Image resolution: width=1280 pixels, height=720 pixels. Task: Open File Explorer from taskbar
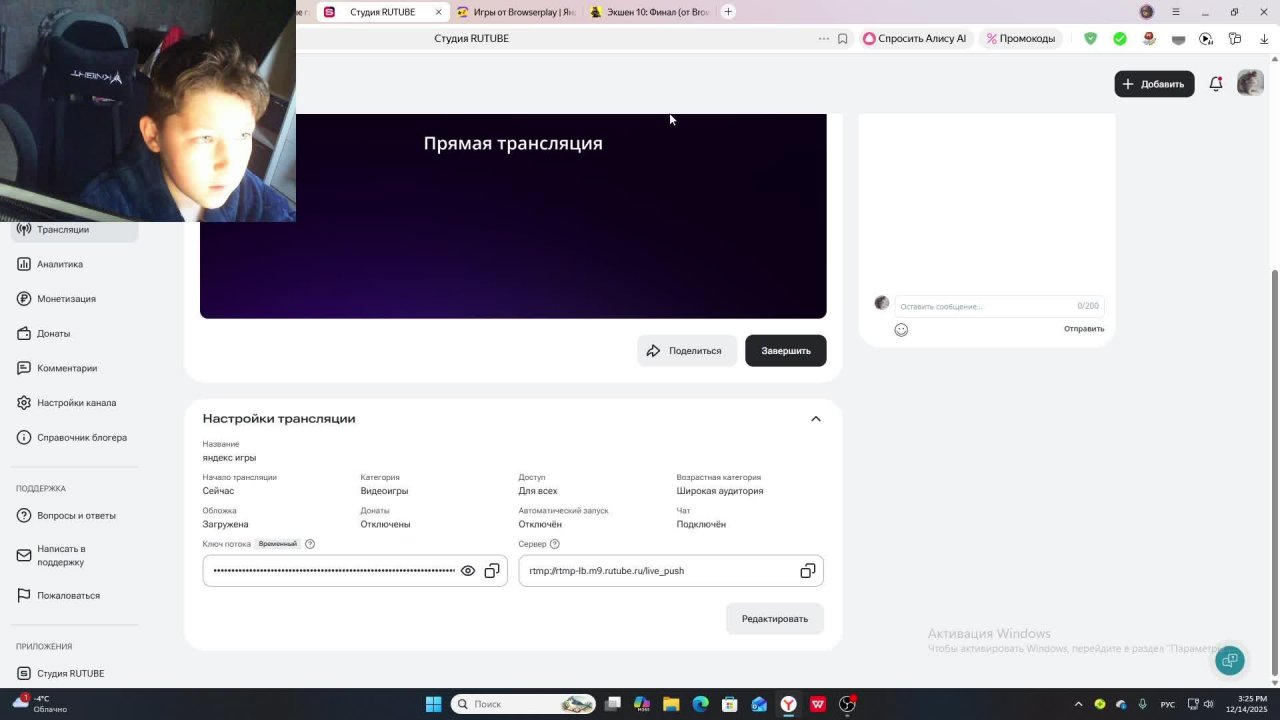click(671, 704)
